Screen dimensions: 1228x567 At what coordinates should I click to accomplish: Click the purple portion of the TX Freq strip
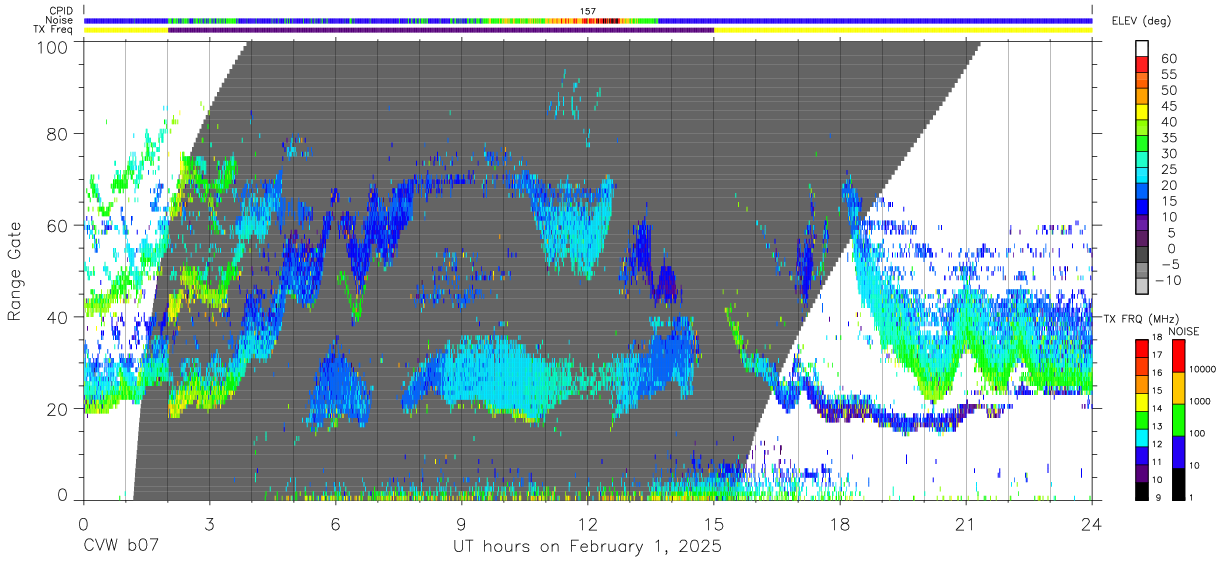click(441, 30)
